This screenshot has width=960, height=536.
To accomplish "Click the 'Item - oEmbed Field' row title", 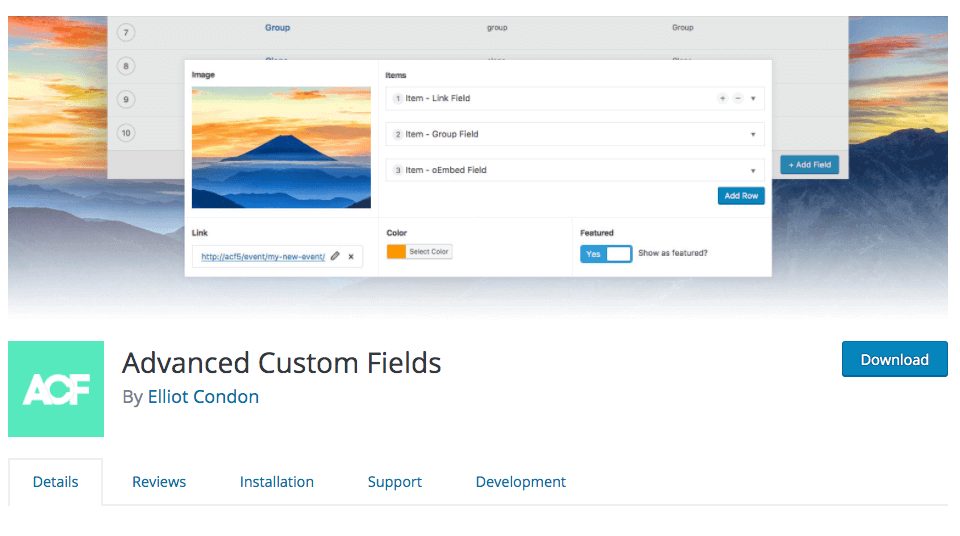I will coord(446,170).
